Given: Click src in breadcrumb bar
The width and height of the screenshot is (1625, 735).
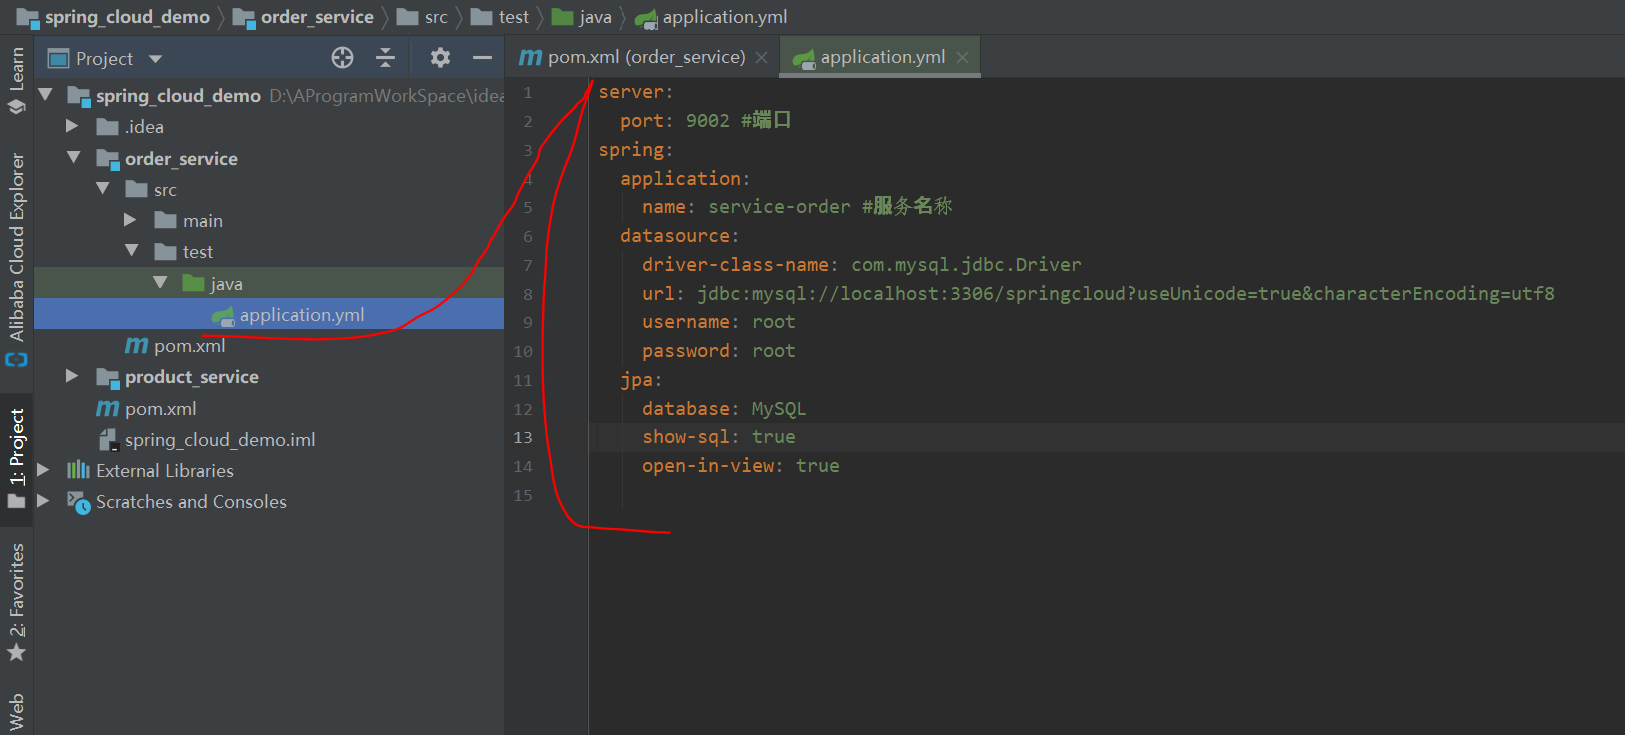Looking at the screenshot, I should point(436,17).
